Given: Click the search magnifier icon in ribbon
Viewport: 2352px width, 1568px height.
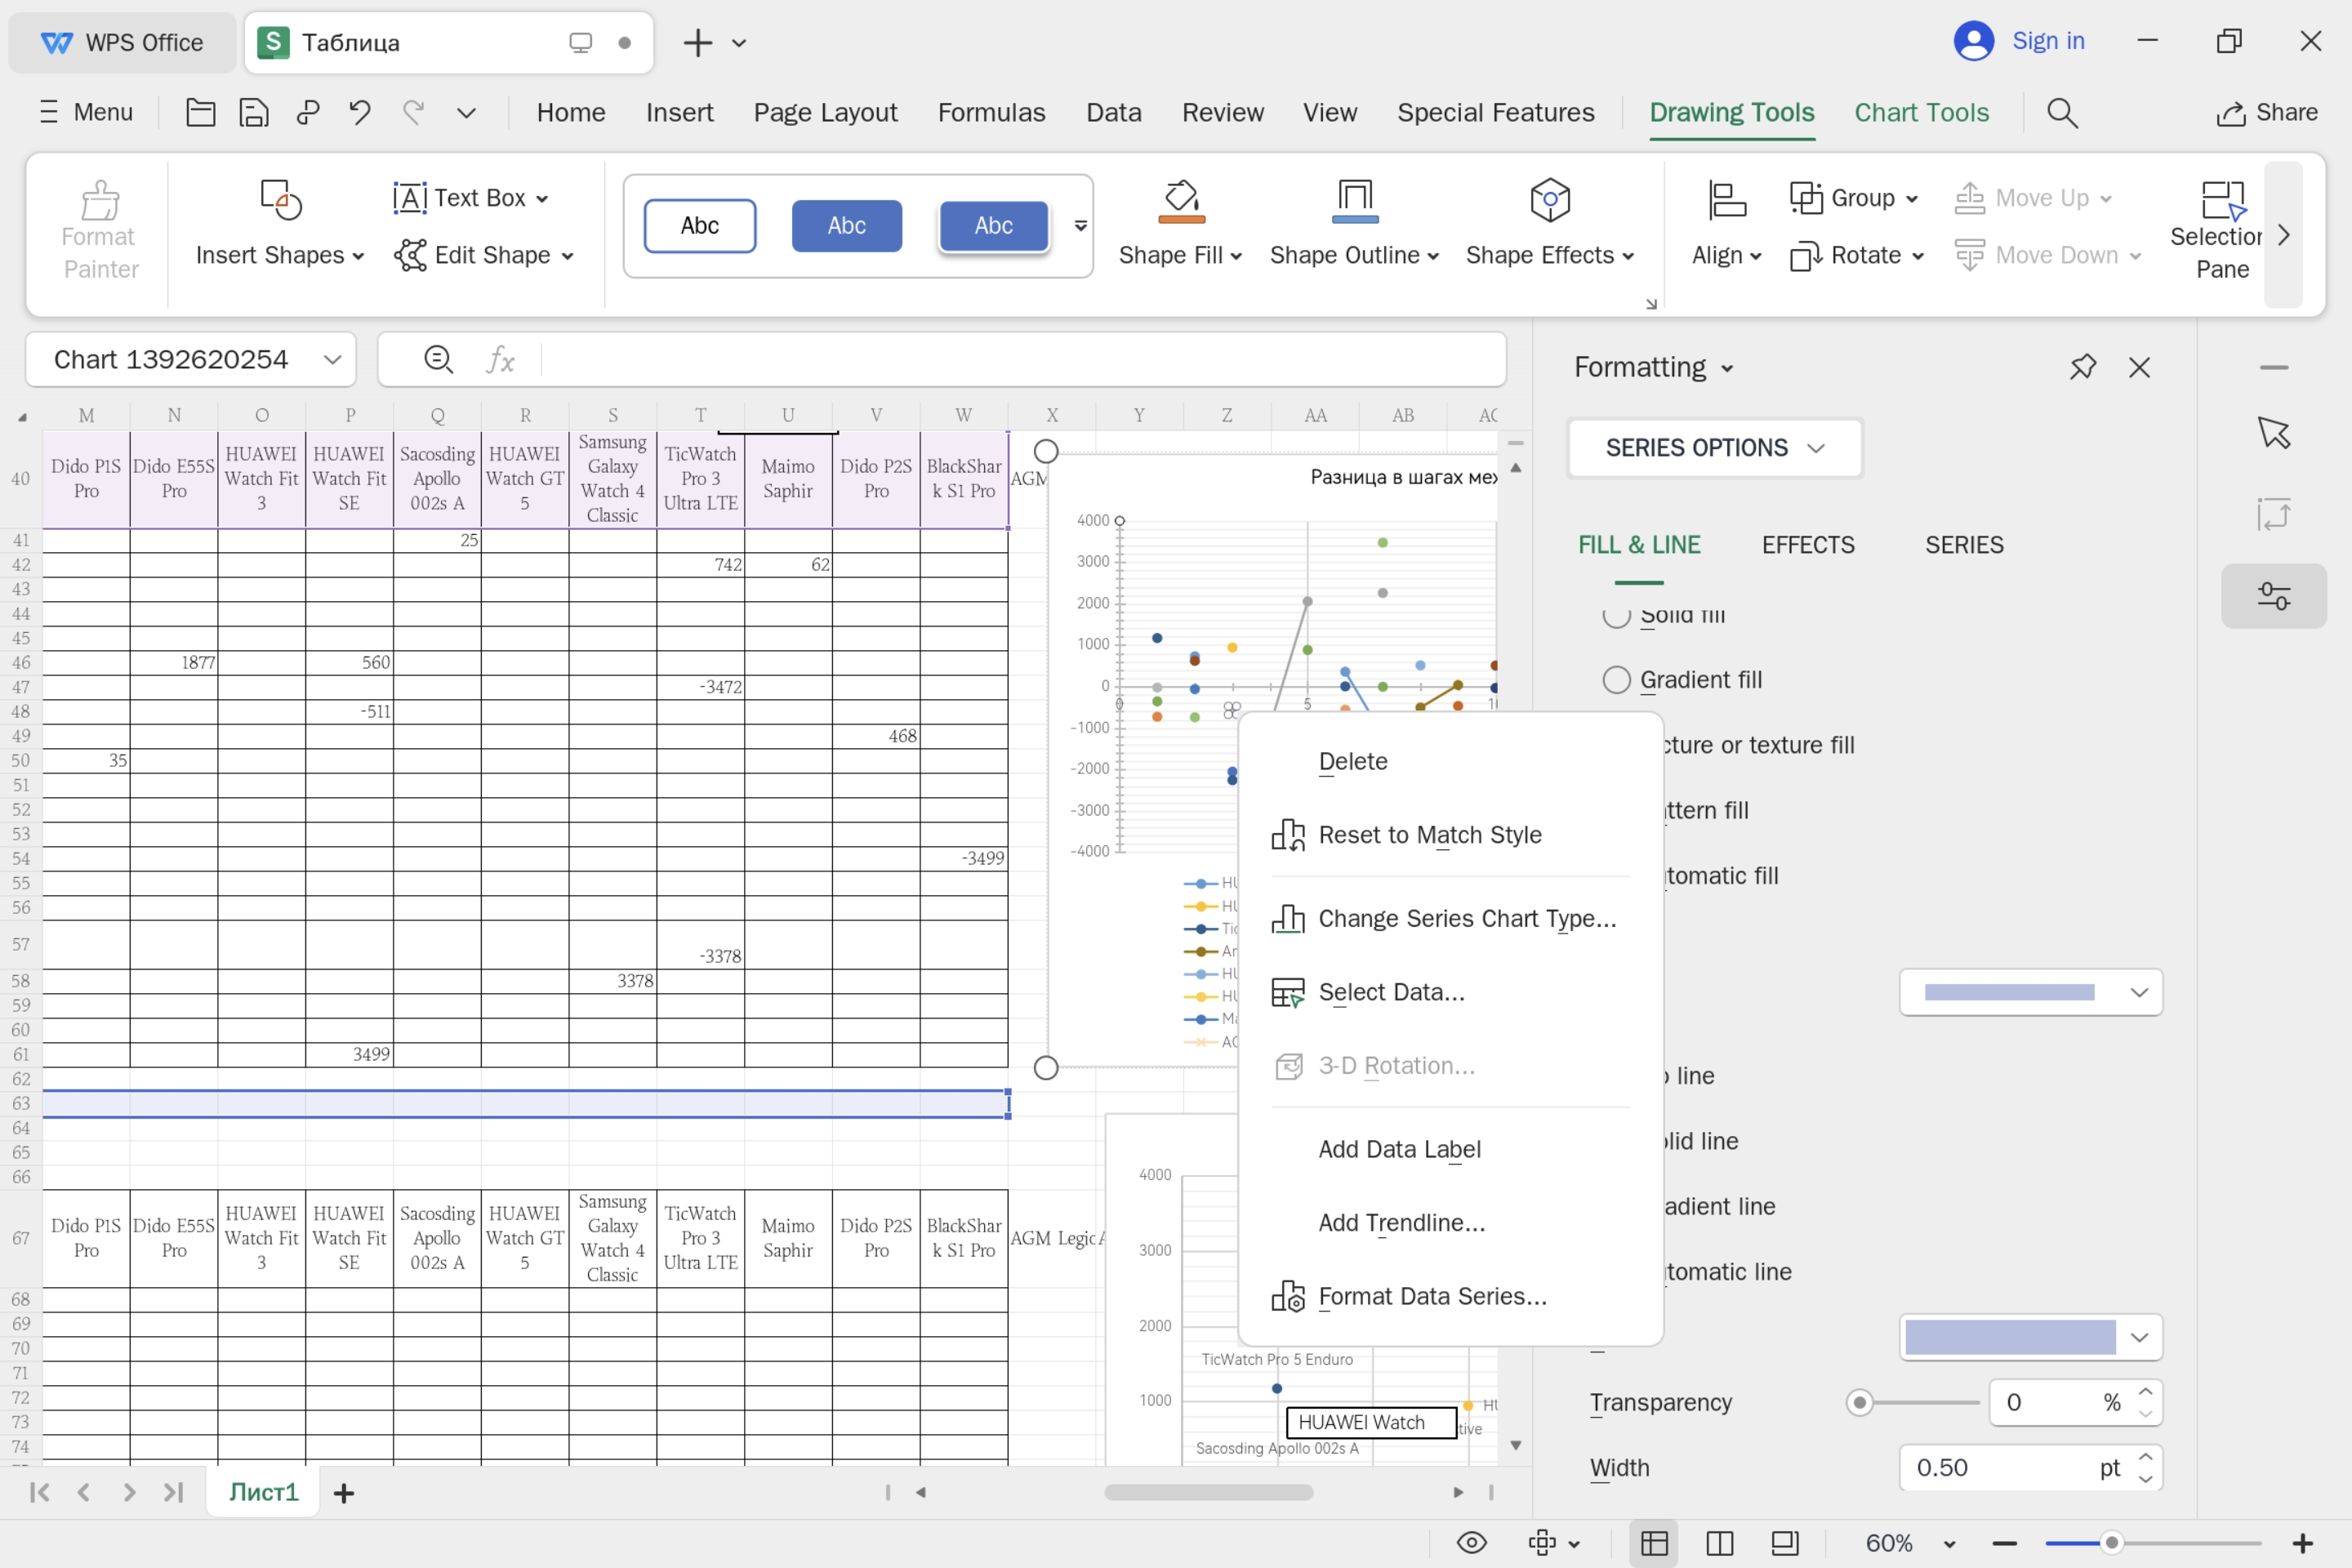Looking at the screenshot, I should [2062, 112].
